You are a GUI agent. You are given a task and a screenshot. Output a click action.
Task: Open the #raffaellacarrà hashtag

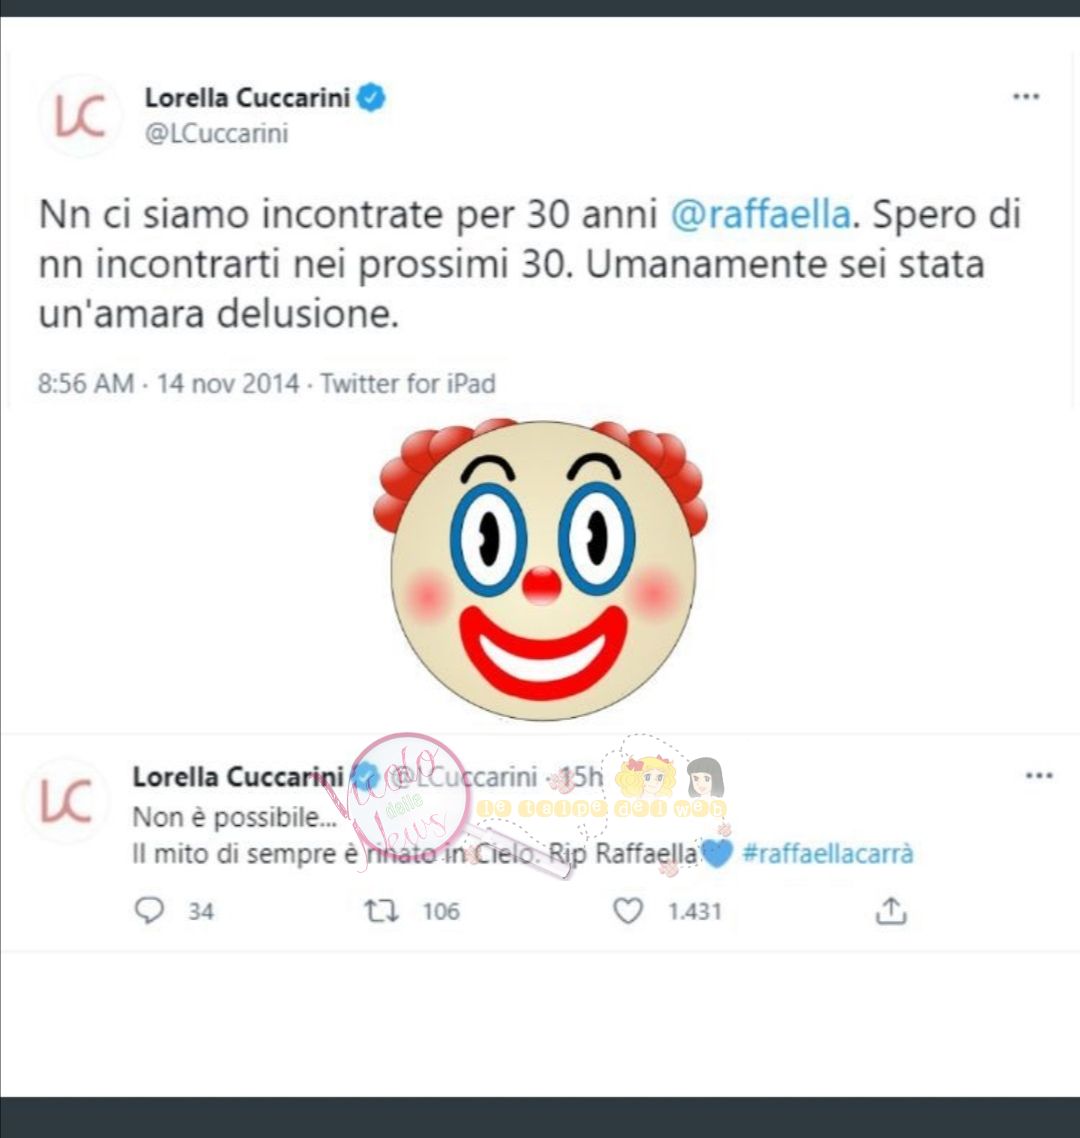[828, 854]
